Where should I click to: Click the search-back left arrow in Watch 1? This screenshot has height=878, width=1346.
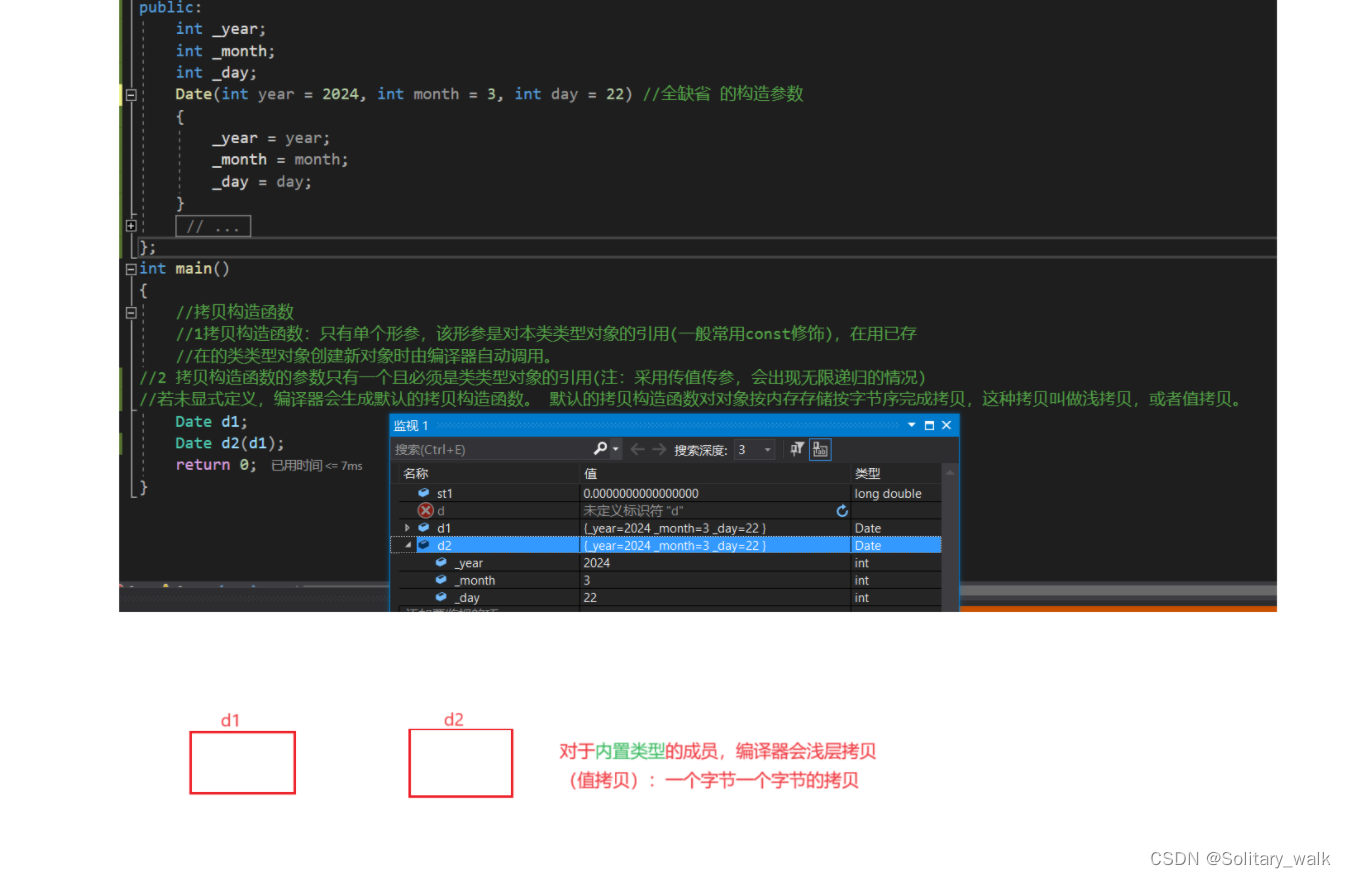click(637, 449)
